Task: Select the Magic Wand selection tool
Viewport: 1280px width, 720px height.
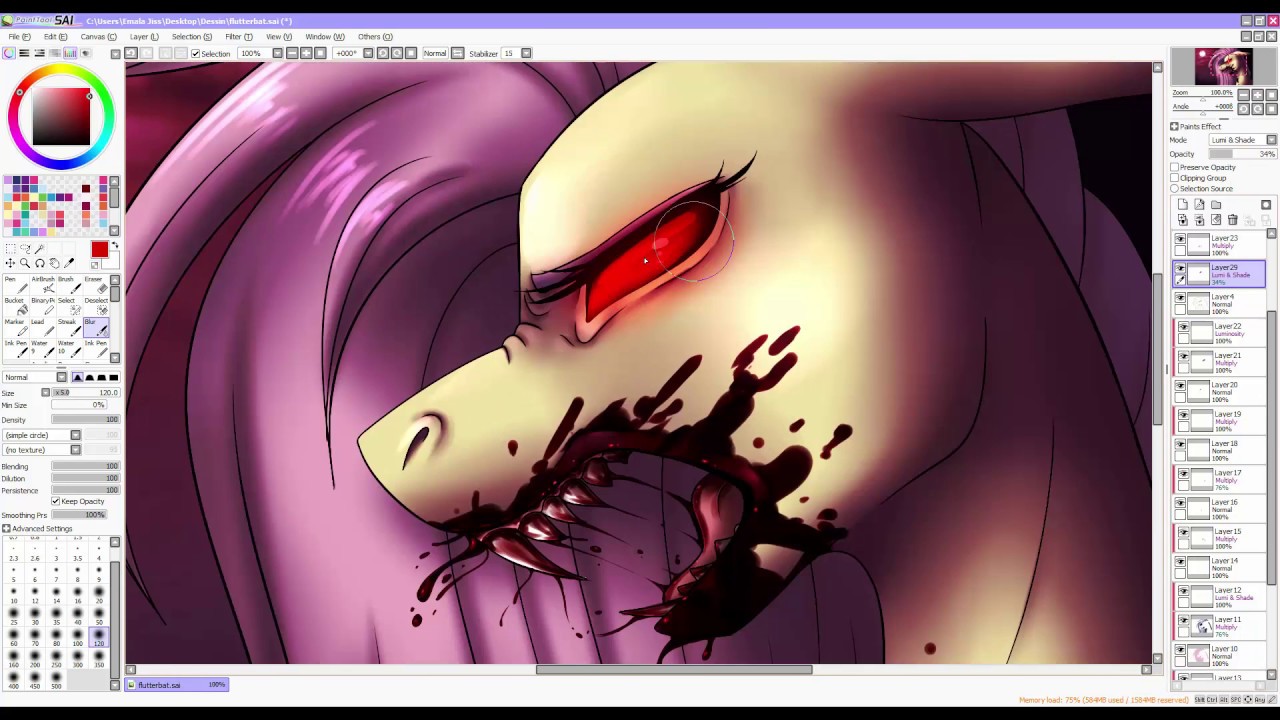Action: pyautogui.click(x=39, y=248)
